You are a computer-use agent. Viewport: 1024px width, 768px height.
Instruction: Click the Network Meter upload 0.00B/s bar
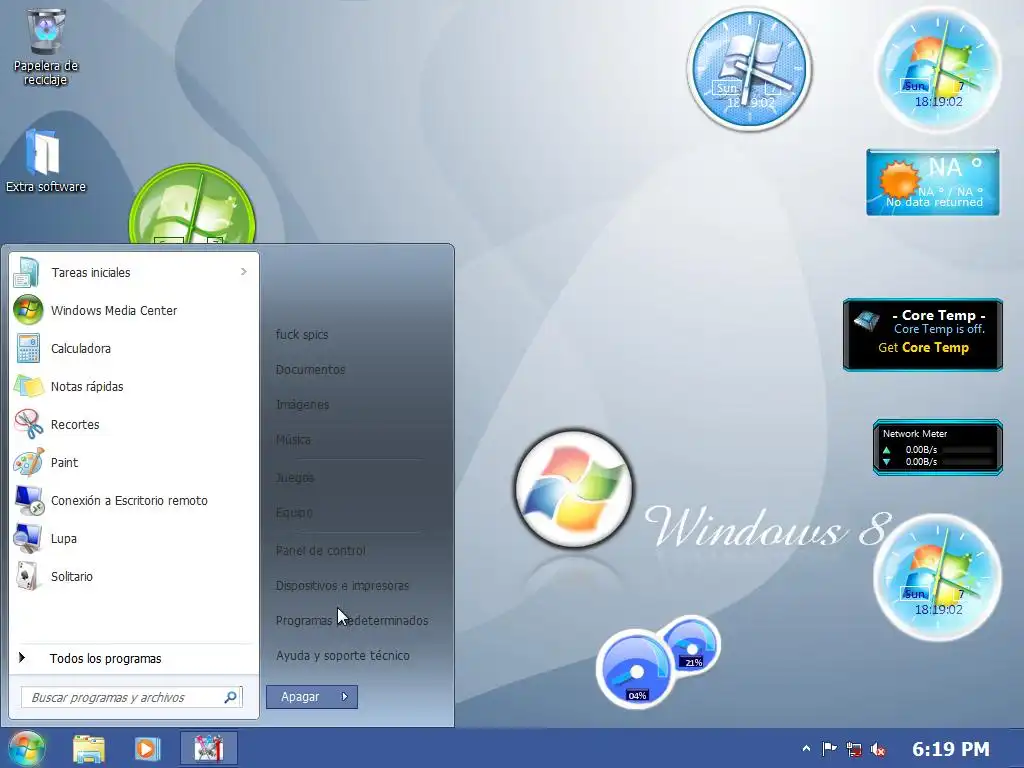click(967, 450)
